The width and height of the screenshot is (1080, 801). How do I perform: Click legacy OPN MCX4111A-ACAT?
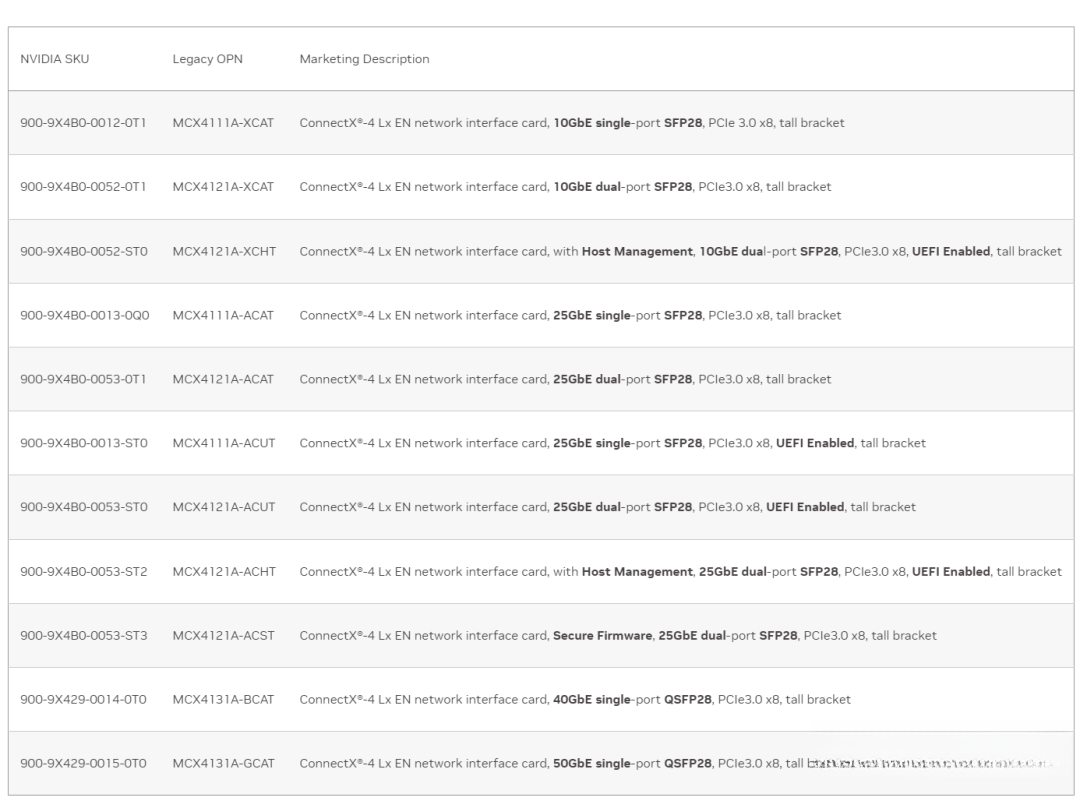point(223,315)
